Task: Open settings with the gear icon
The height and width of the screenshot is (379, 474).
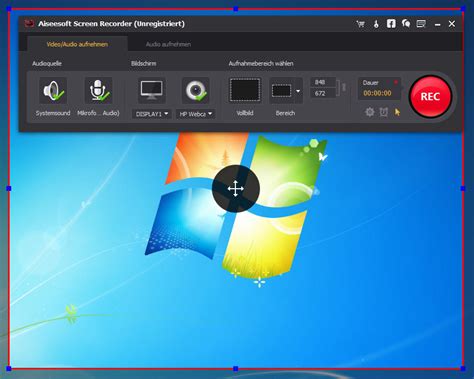Action: pyautogui.click(x=369, y=112)
